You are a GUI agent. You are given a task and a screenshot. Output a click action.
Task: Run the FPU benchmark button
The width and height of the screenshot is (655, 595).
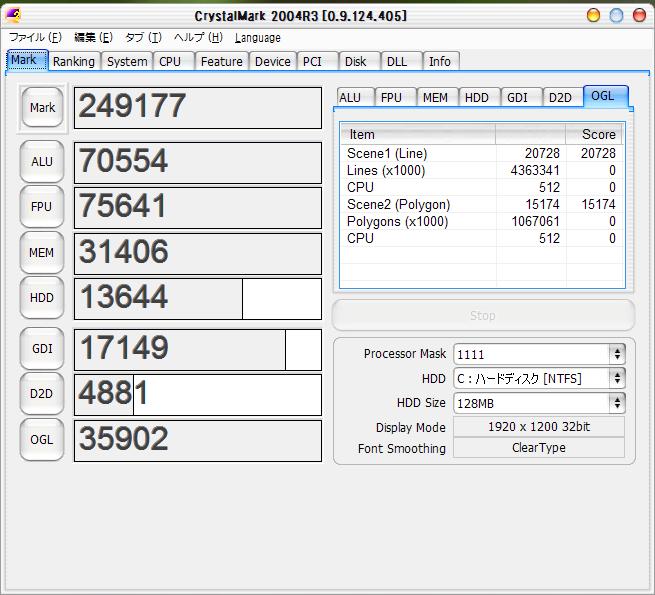tap(42, 207)
